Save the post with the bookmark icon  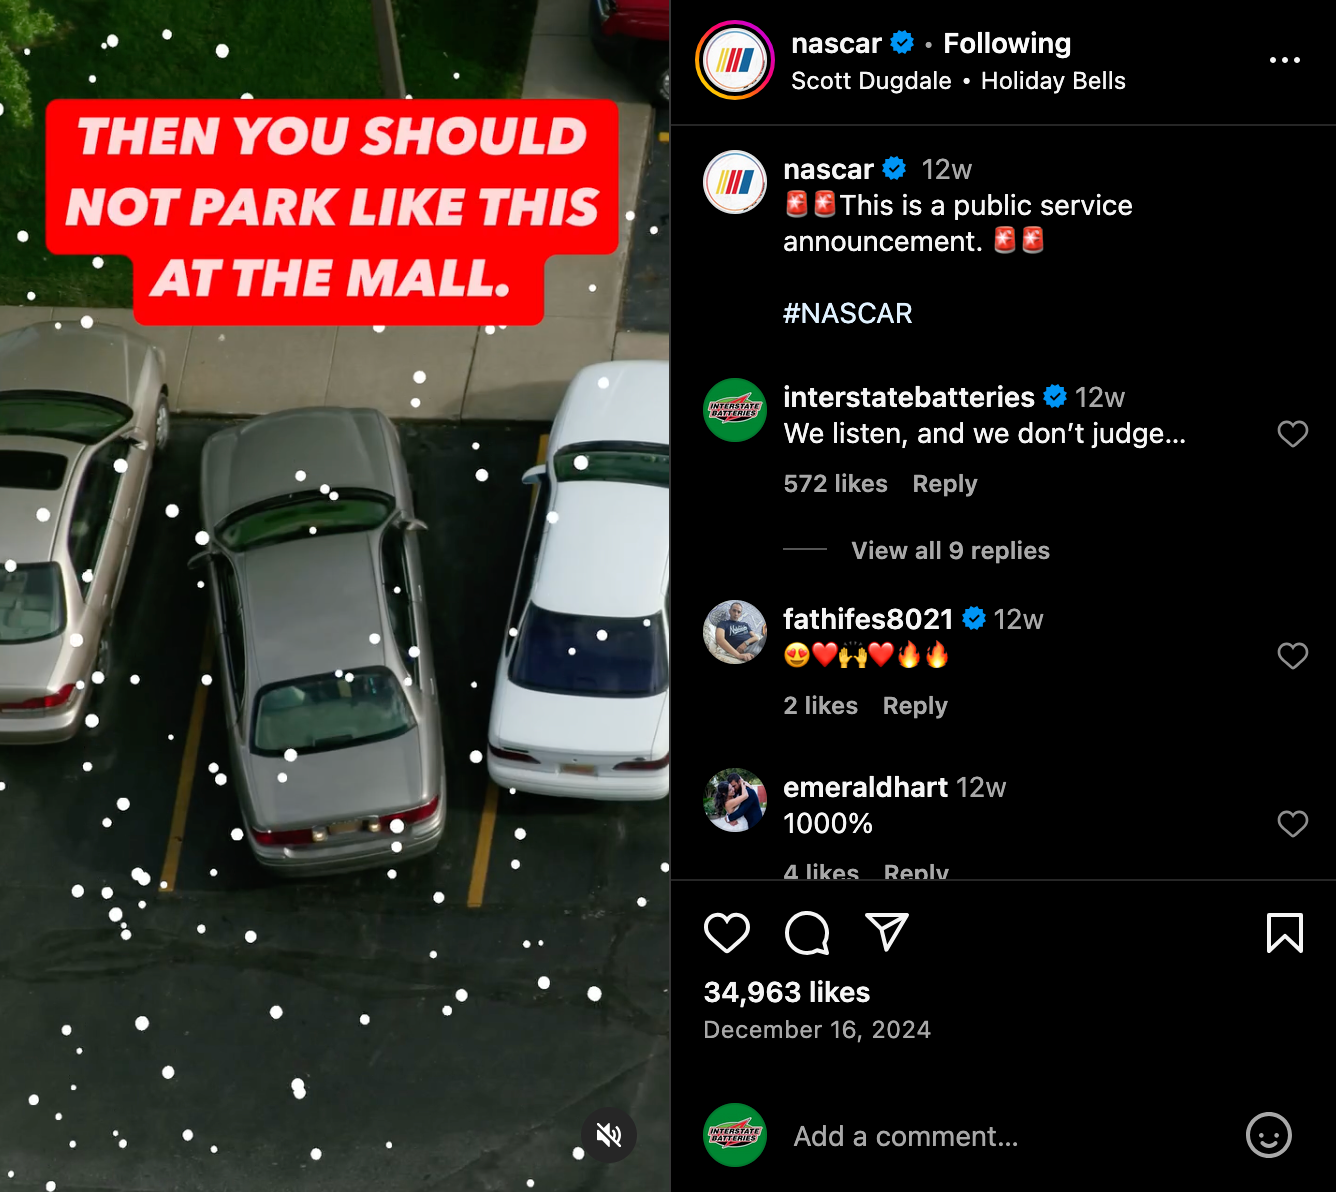pos(1285,933)
